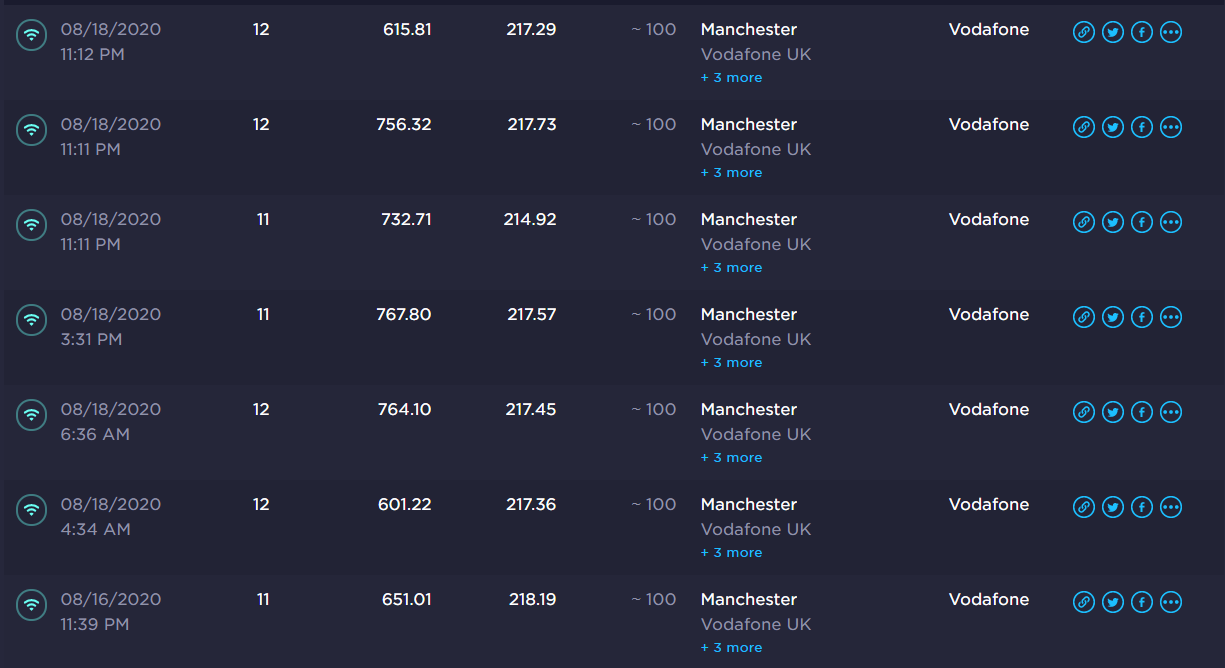1225x668 pixels.
Task: Expand '+ 3 more' under the 3:31 PM result
Action: (x=731, y=363)
